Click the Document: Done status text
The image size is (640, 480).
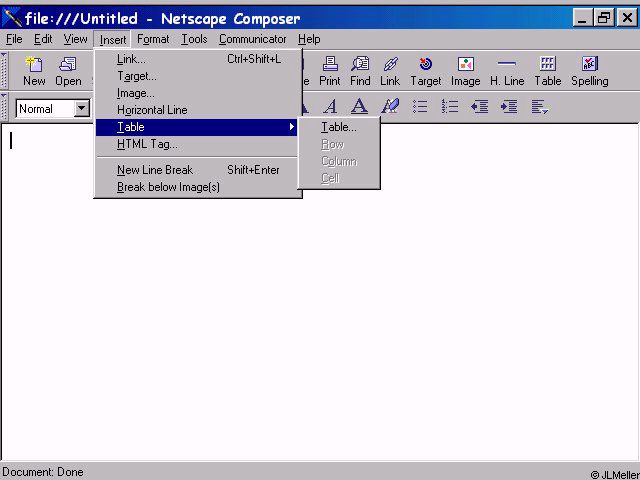43,472
